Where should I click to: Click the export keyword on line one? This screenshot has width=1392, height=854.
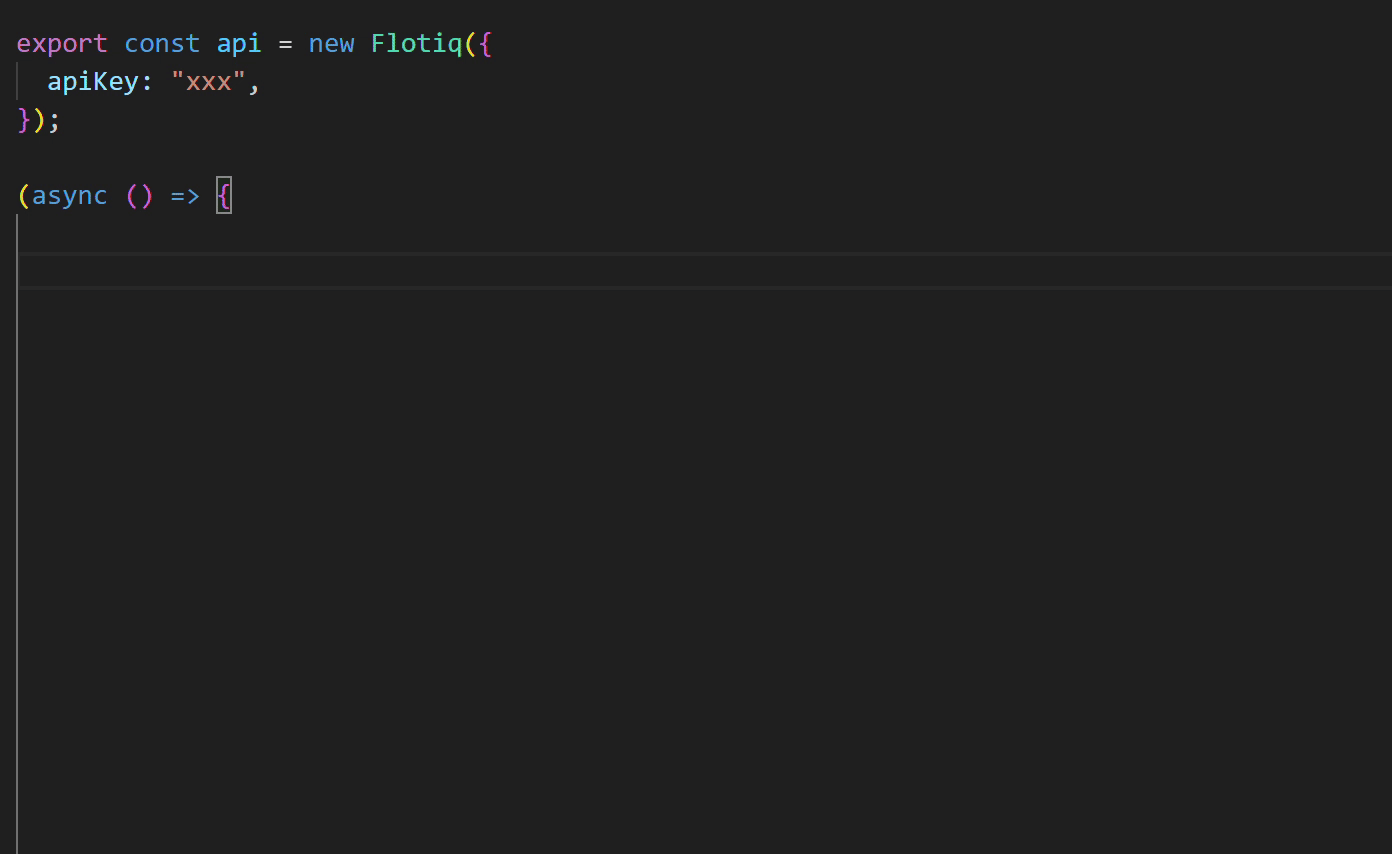click(62, 44)
